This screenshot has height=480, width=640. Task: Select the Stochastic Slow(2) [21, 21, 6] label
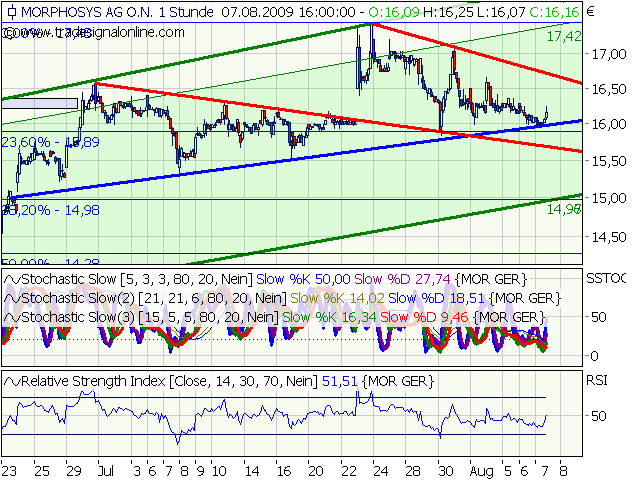point(154,299)
